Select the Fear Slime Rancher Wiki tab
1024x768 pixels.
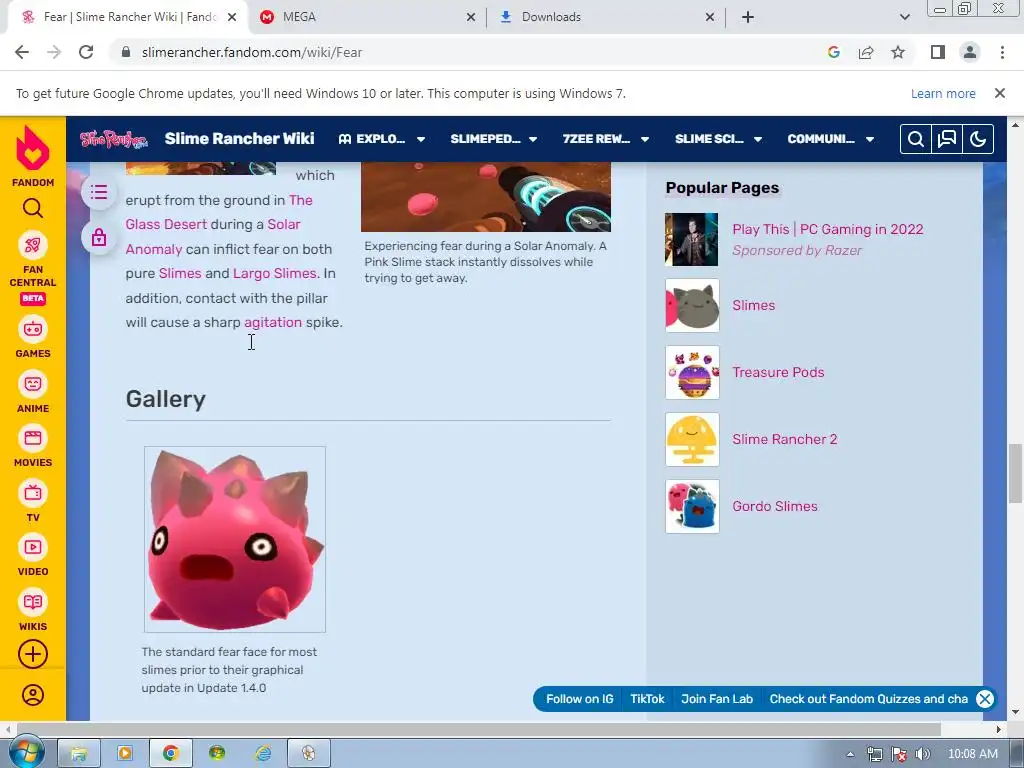pos(125,17)
